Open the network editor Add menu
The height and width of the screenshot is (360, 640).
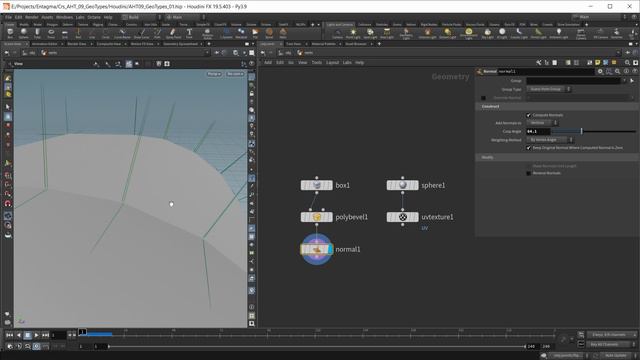pyautogui.click(x=268, y=63)
